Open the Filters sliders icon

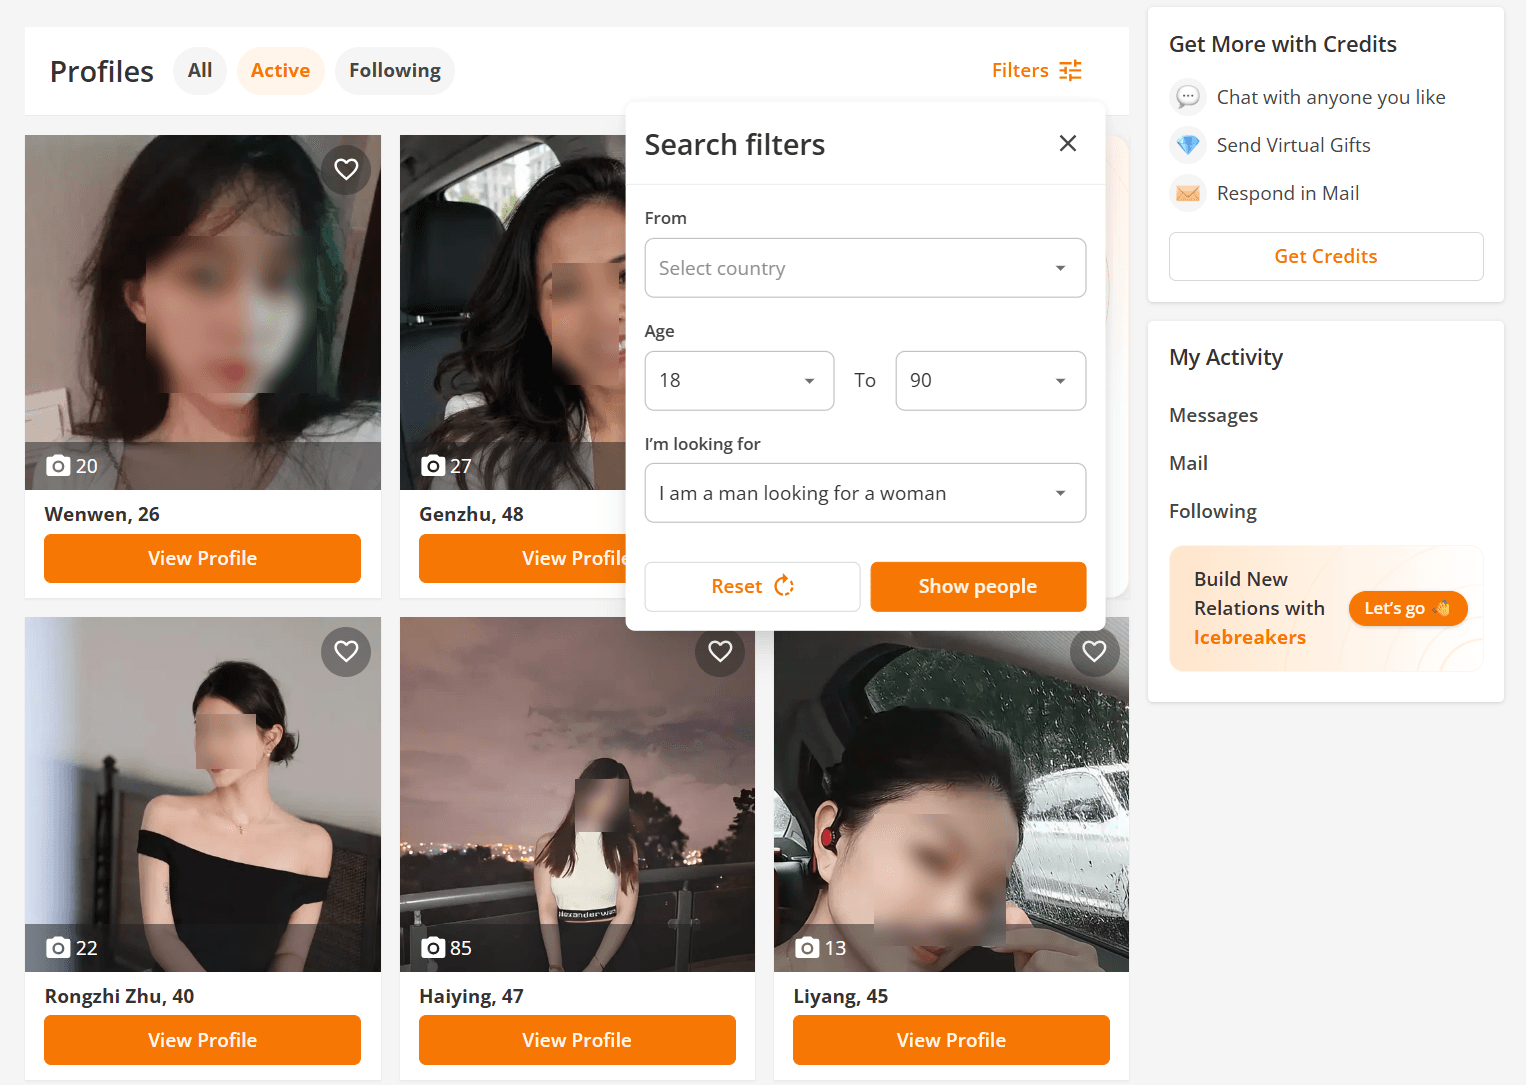(x=1071, y=70)
